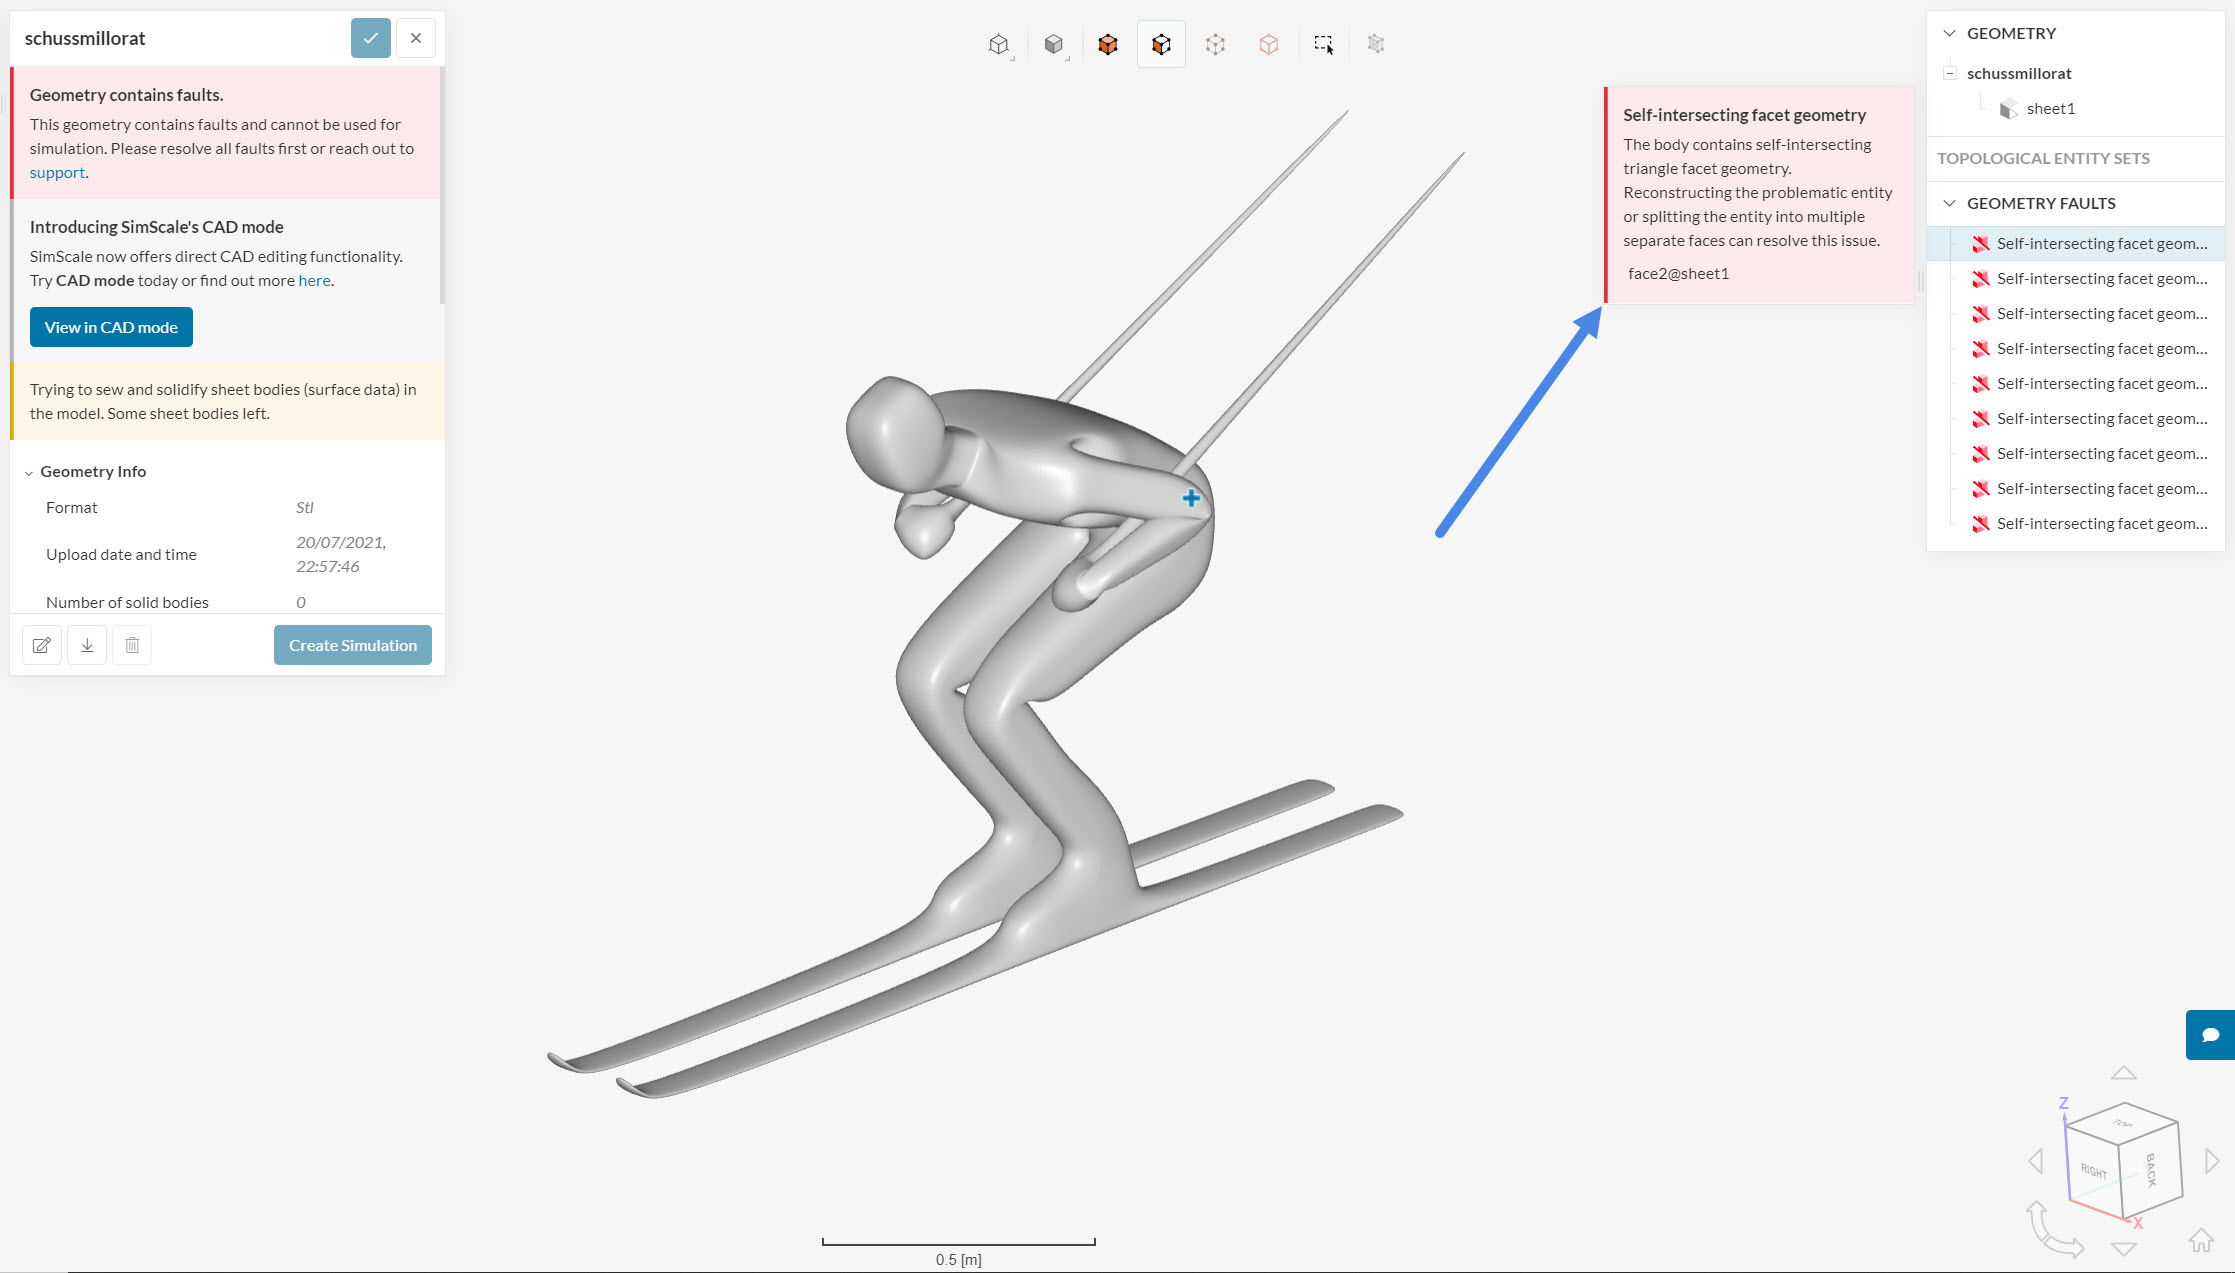Collapse the GEOMETRY section
Image resolution: width=2235 pixels, height=1273 pixels.
1949,33
